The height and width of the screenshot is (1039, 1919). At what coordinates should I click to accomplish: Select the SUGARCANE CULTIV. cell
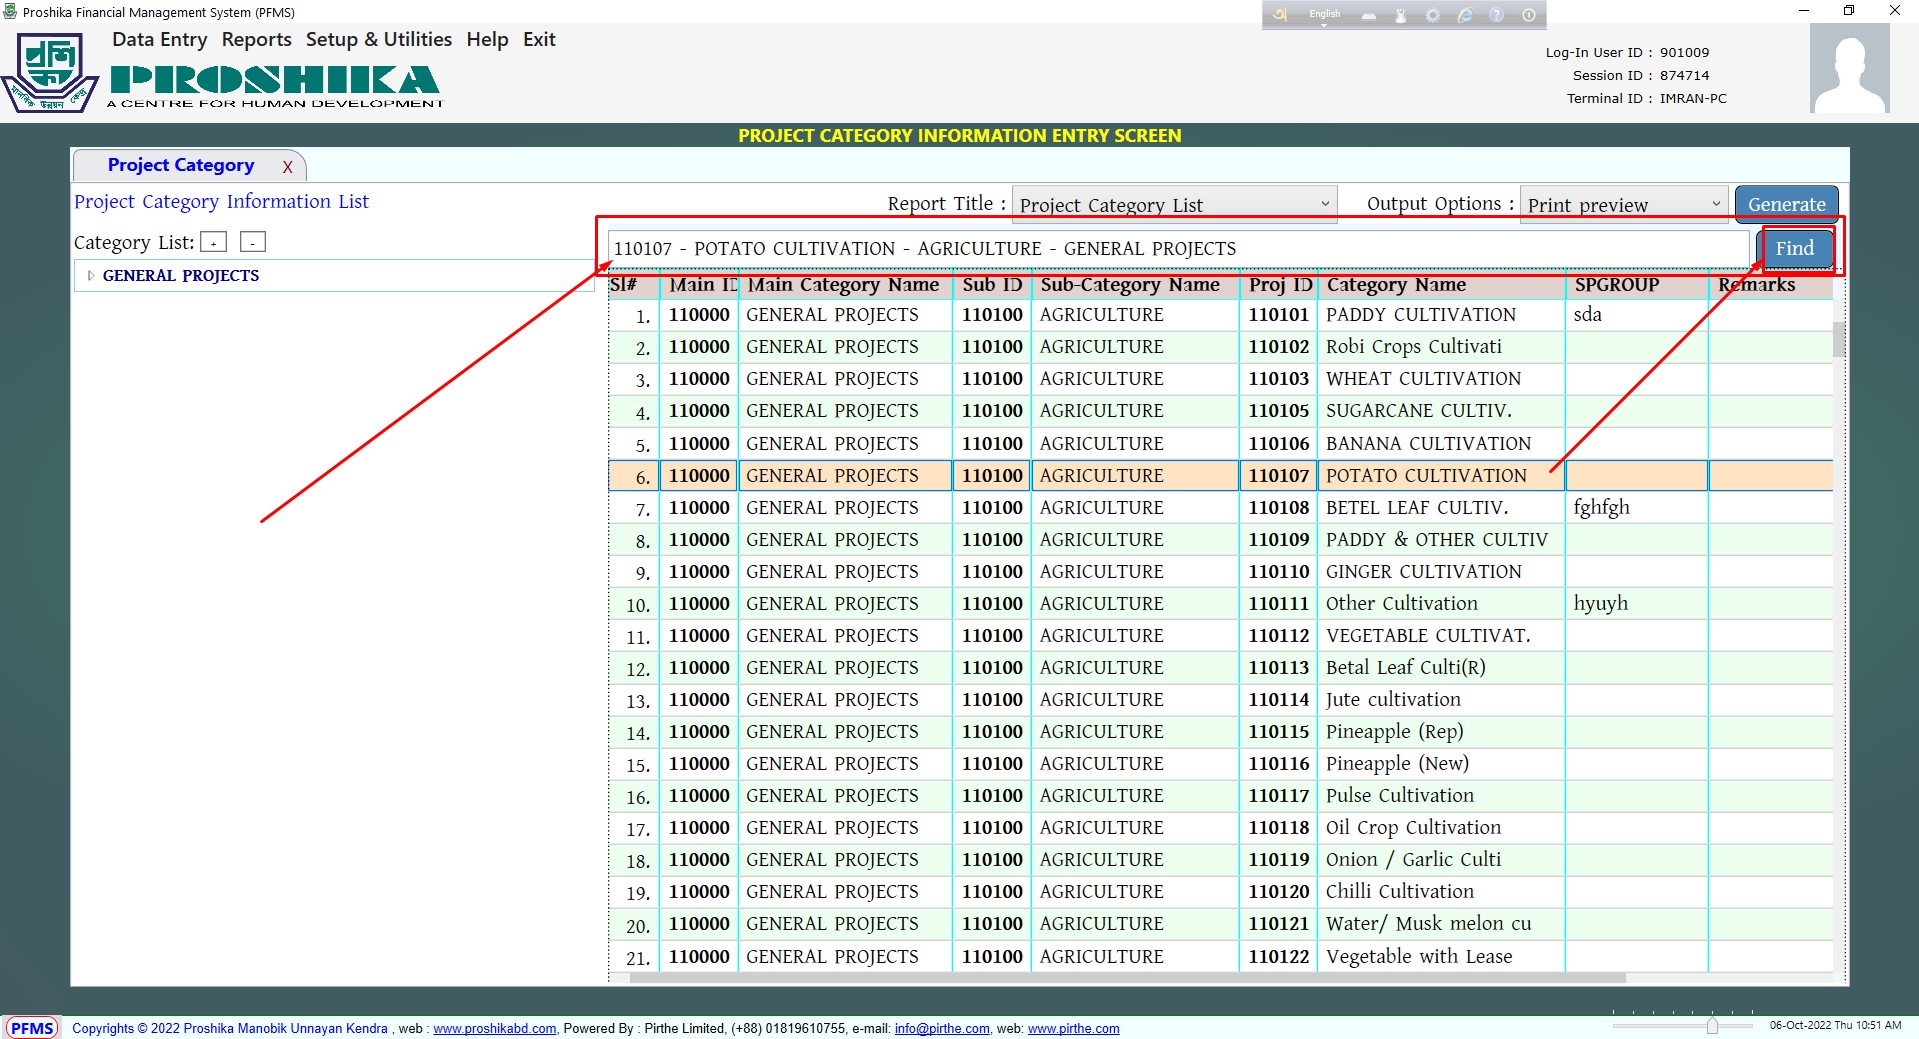(1441, 411)
